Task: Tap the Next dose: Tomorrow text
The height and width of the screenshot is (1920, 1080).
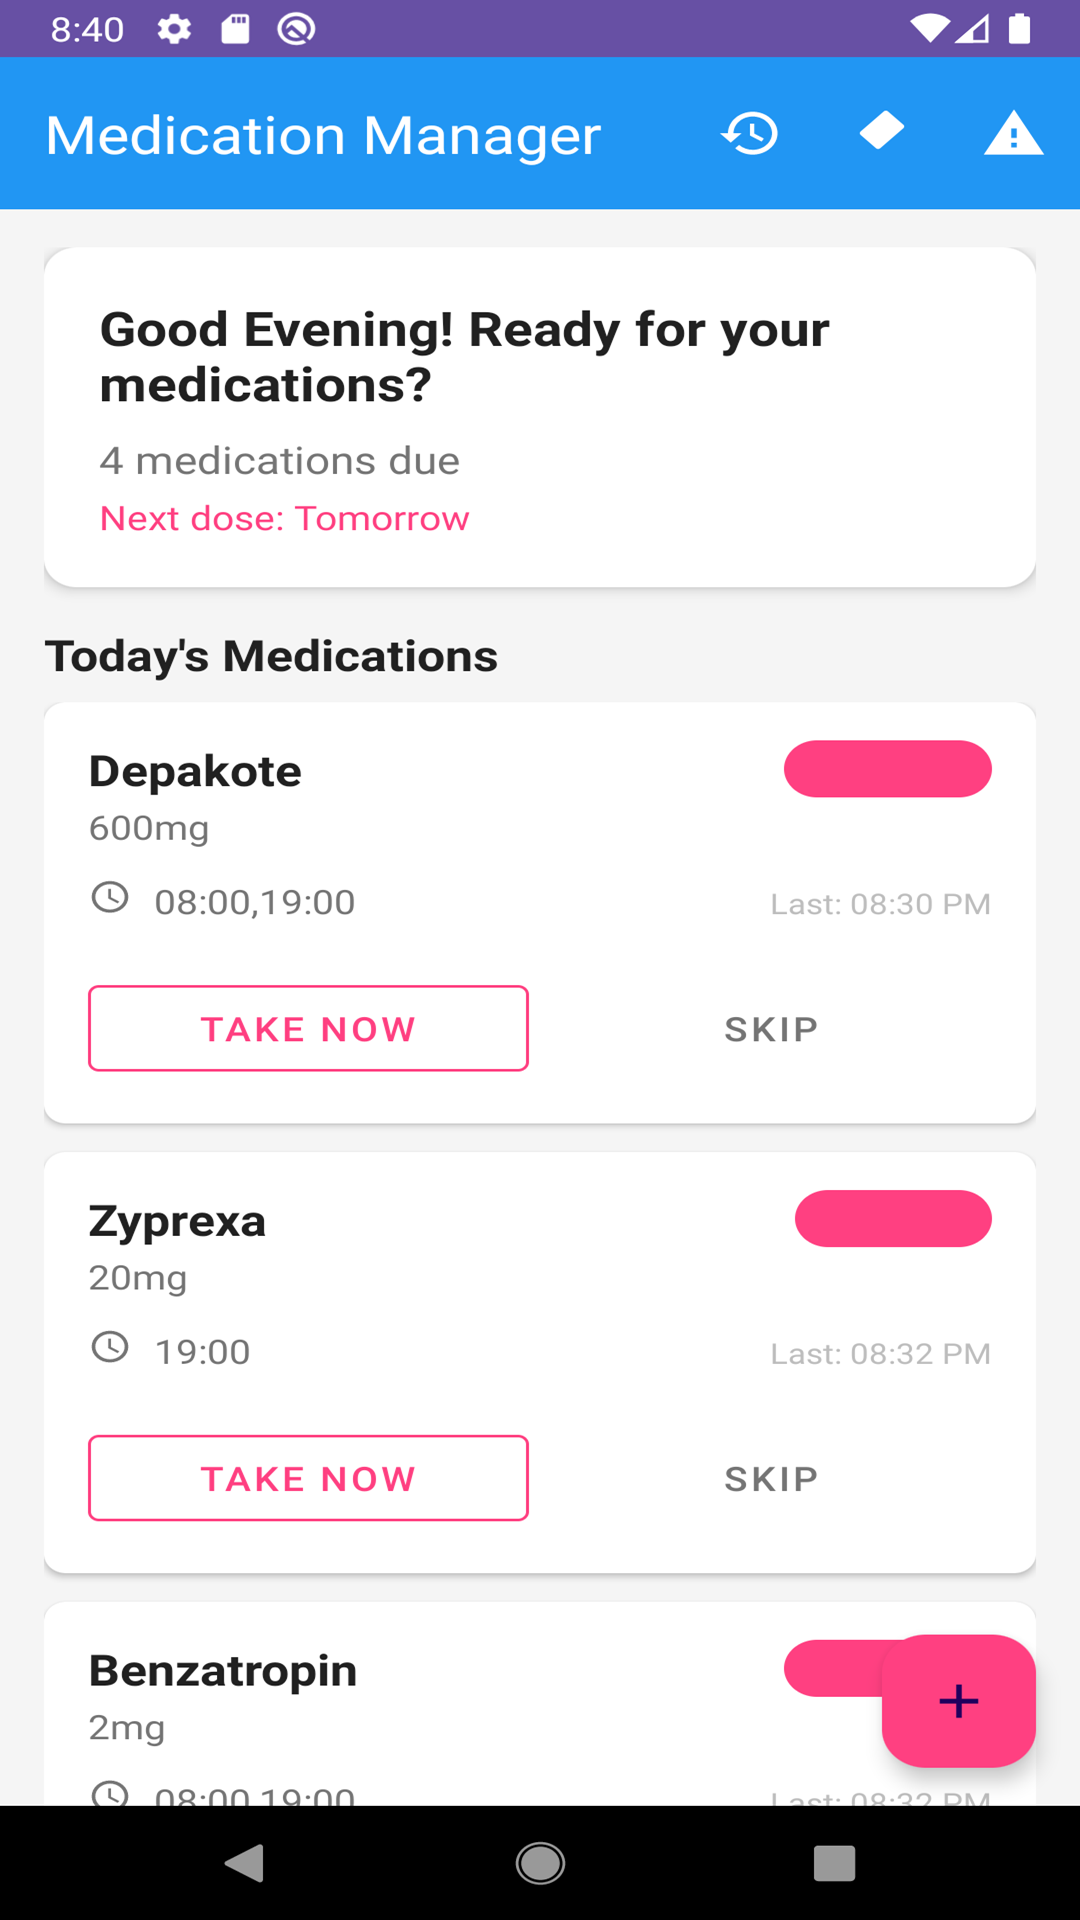Action: (x=284, y=518)
